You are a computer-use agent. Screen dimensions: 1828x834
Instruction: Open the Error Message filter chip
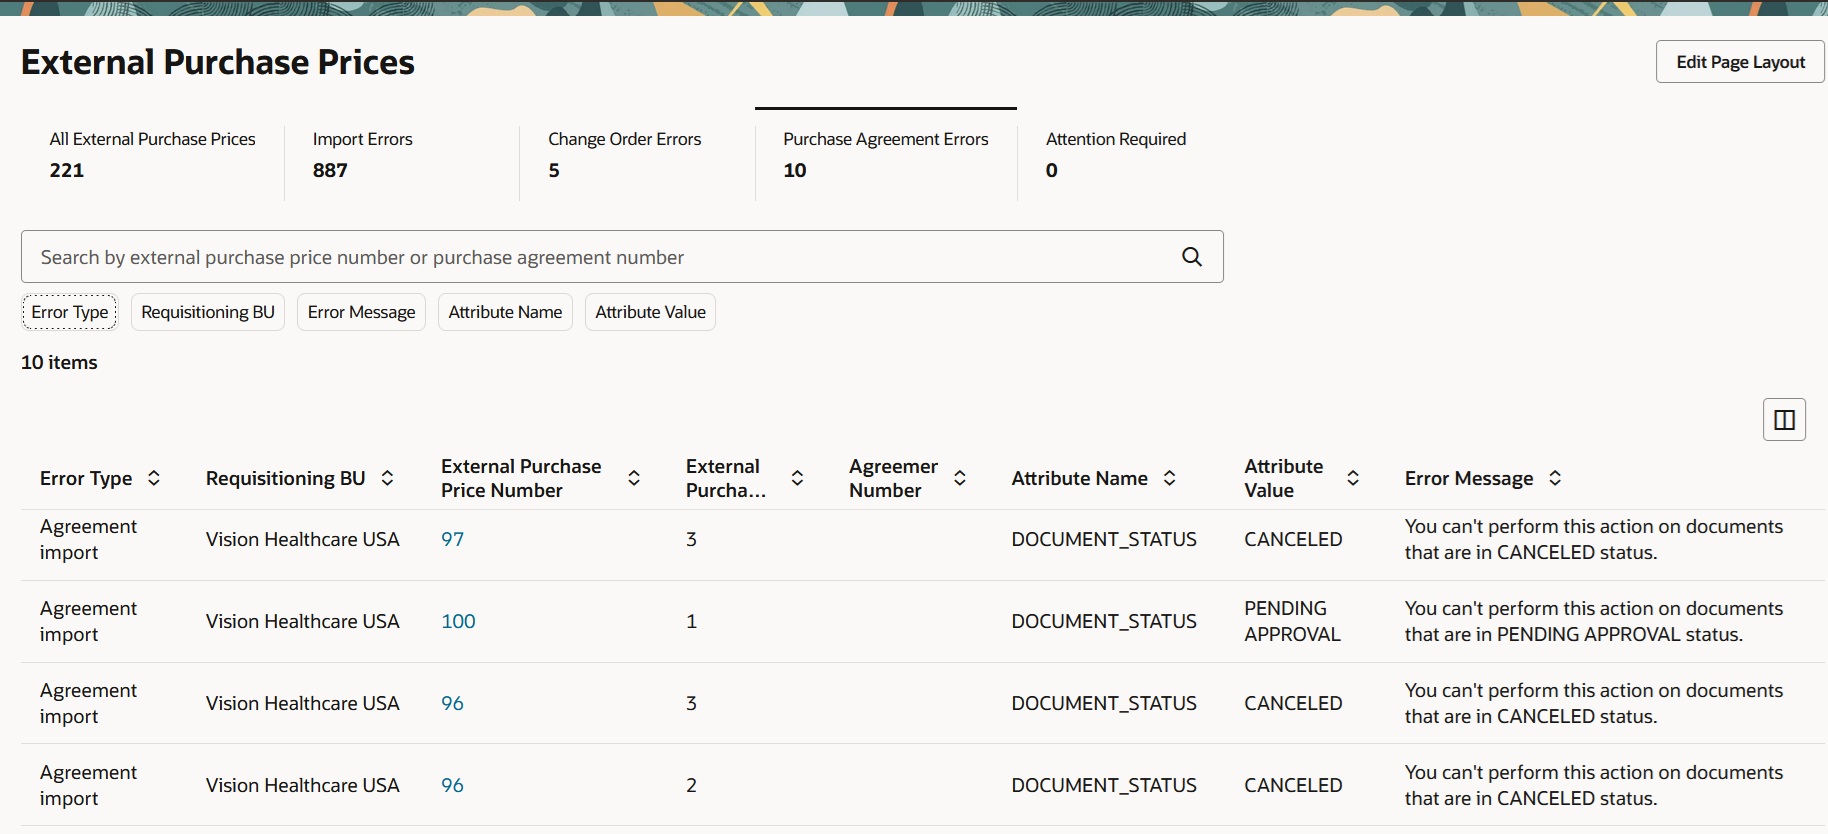(361, 312)
